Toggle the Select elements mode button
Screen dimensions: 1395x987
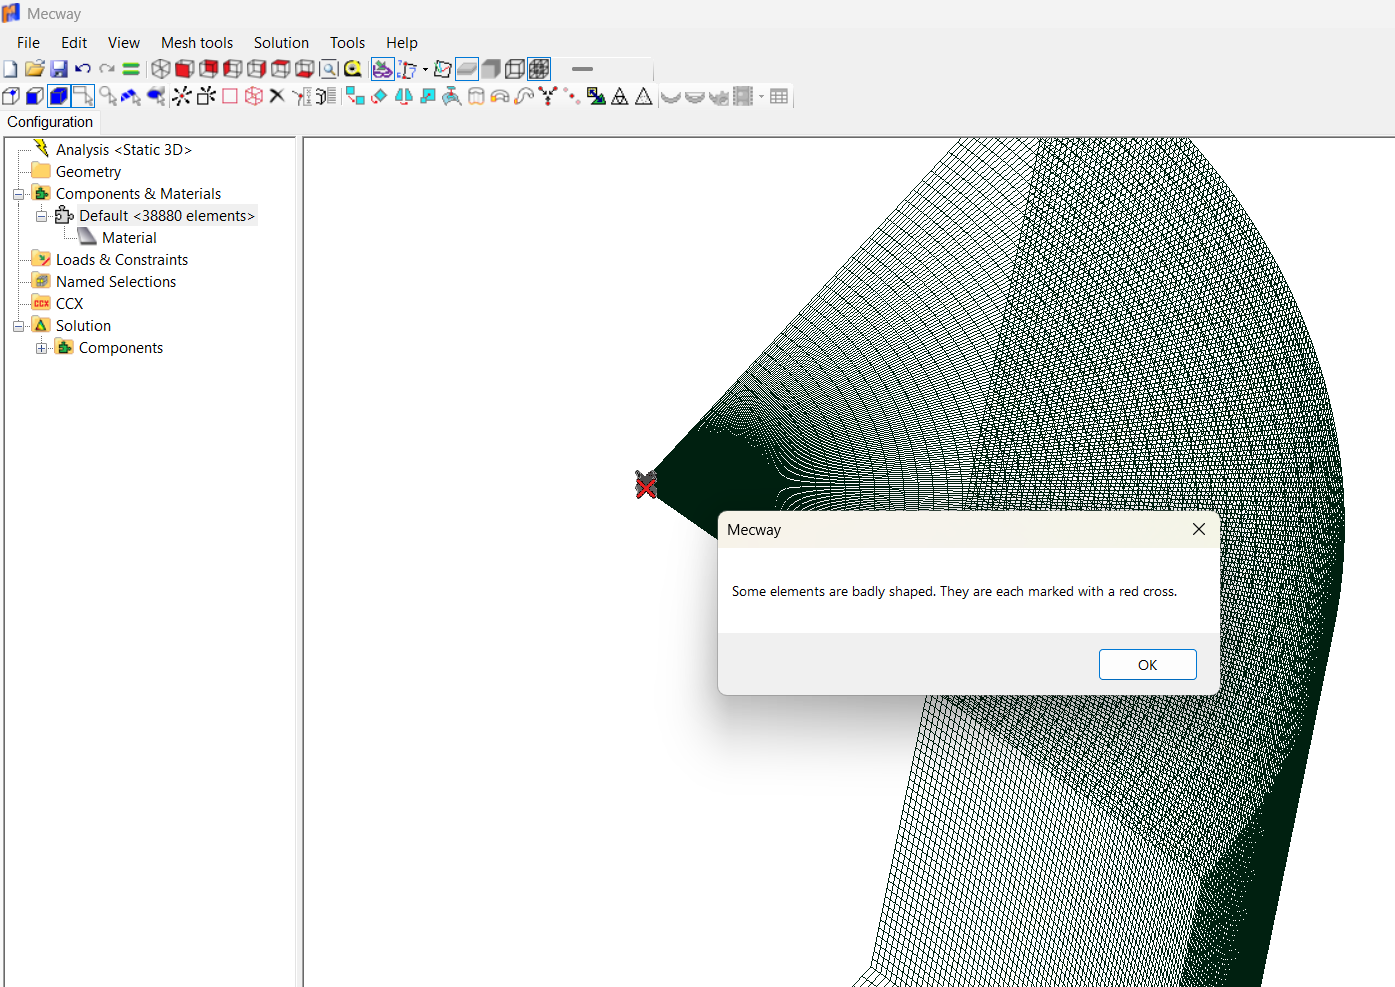tap(59, 96)
